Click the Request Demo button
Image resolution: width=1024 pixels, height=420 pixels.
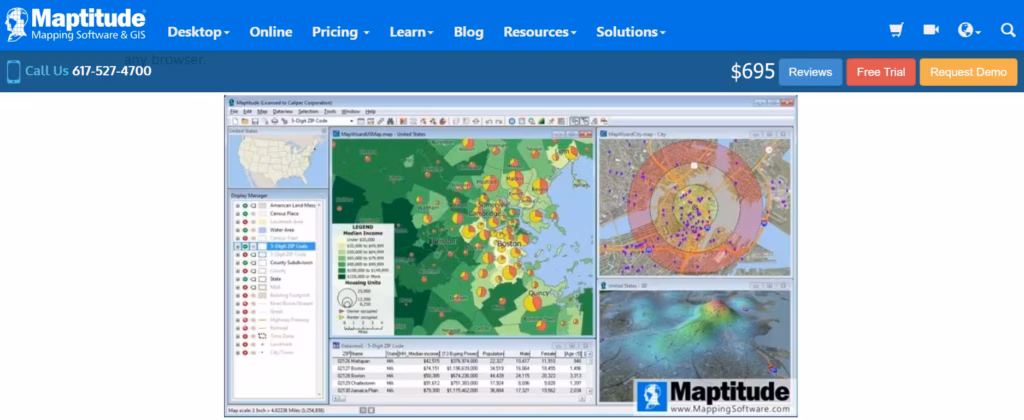tap(968, 72)
